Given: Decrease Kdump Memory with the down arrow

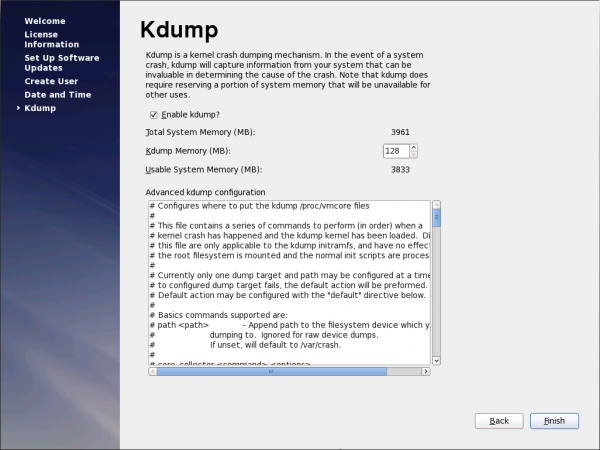Looking at the screenshot, I should [x=414, y=154].
